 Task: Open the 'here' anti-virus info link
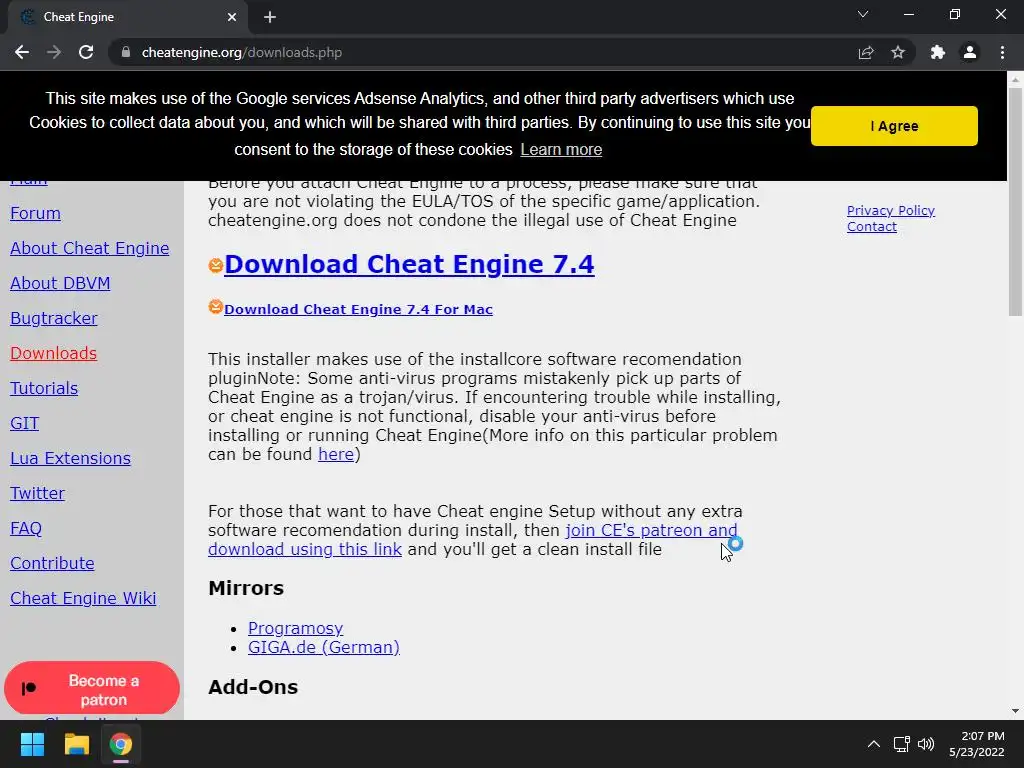(336, 455)
